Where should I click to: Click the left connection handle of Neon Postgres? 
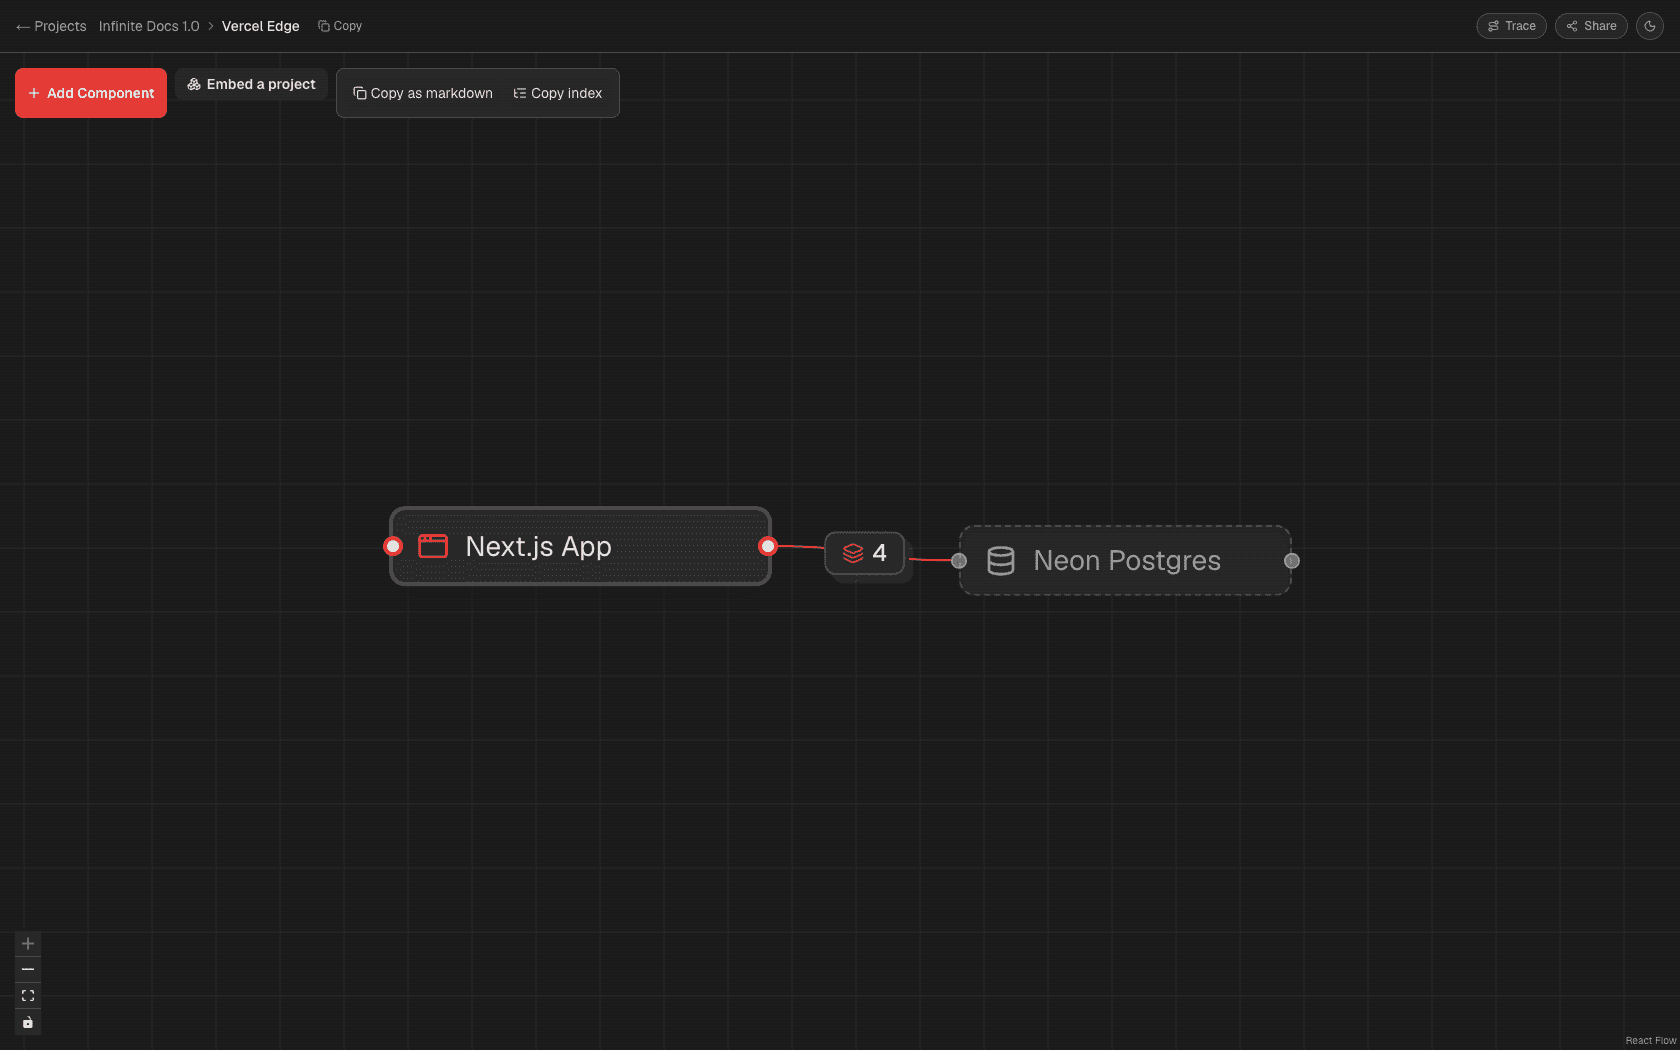point(959,561)
